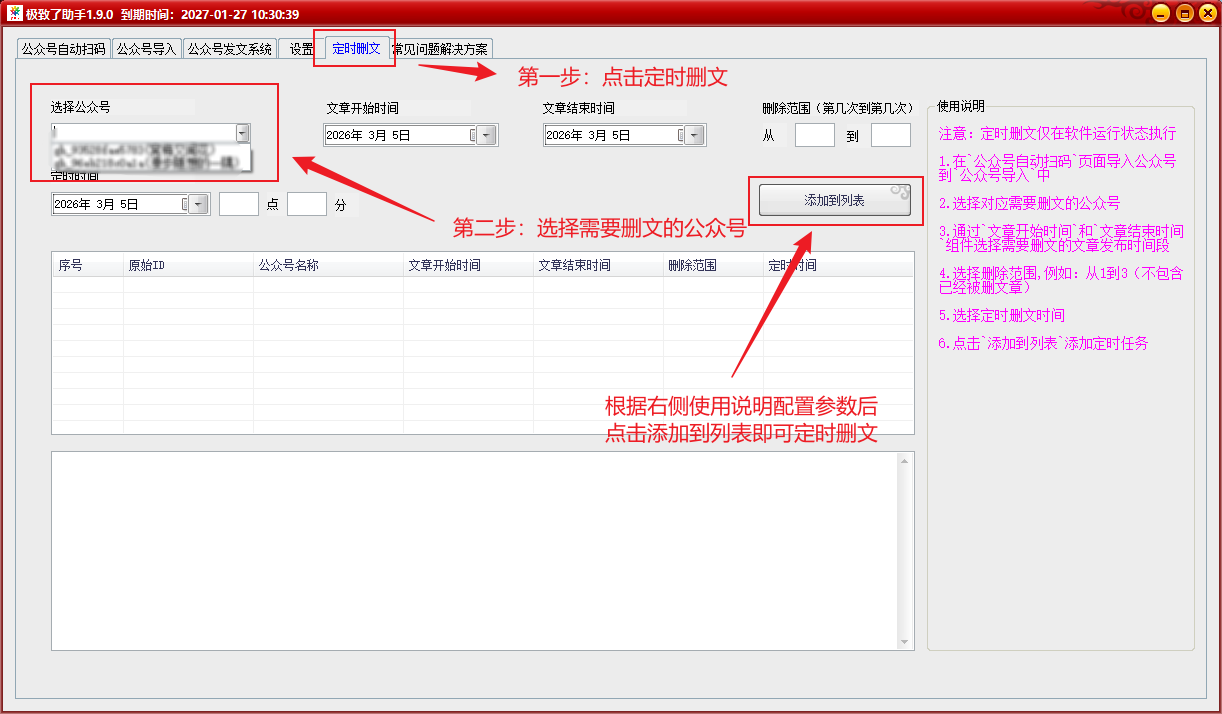1222x714 pixels.
Task: Open the 设置 tab
Action: click(300, 49)
